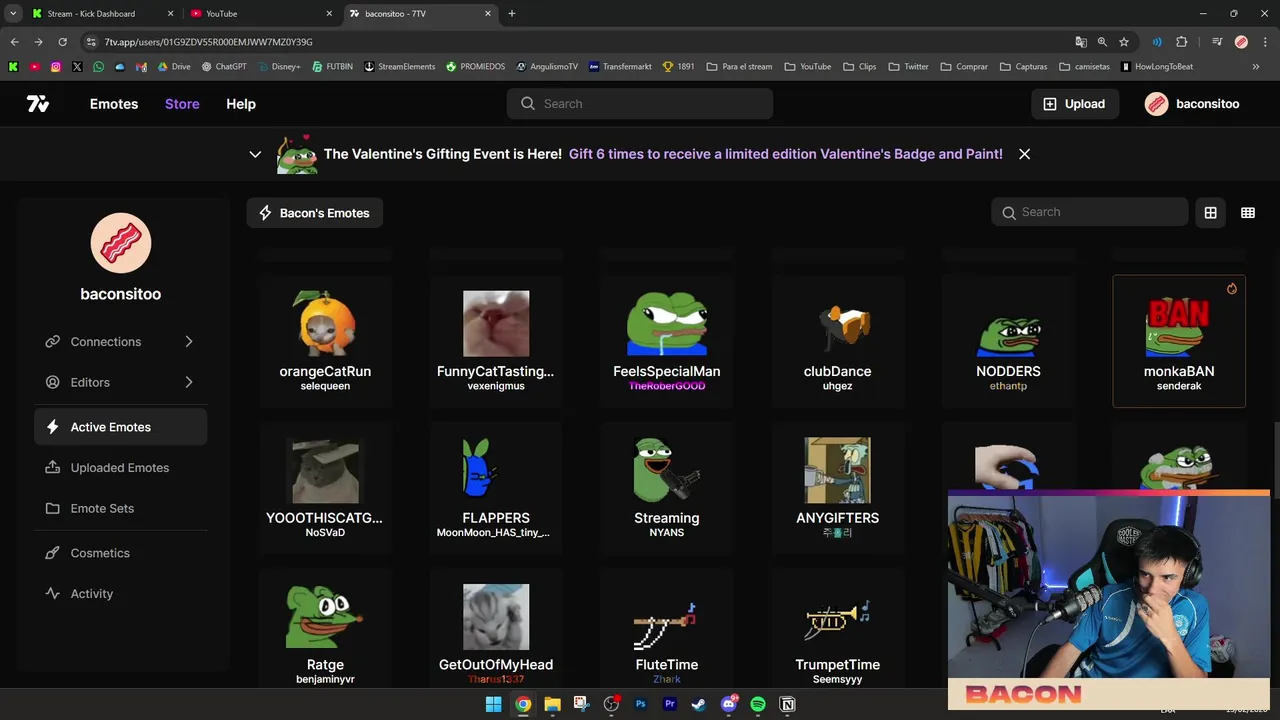Go back in browser history
The width and height of the screenshot is (1280, 720).
[x=14, y=42]
